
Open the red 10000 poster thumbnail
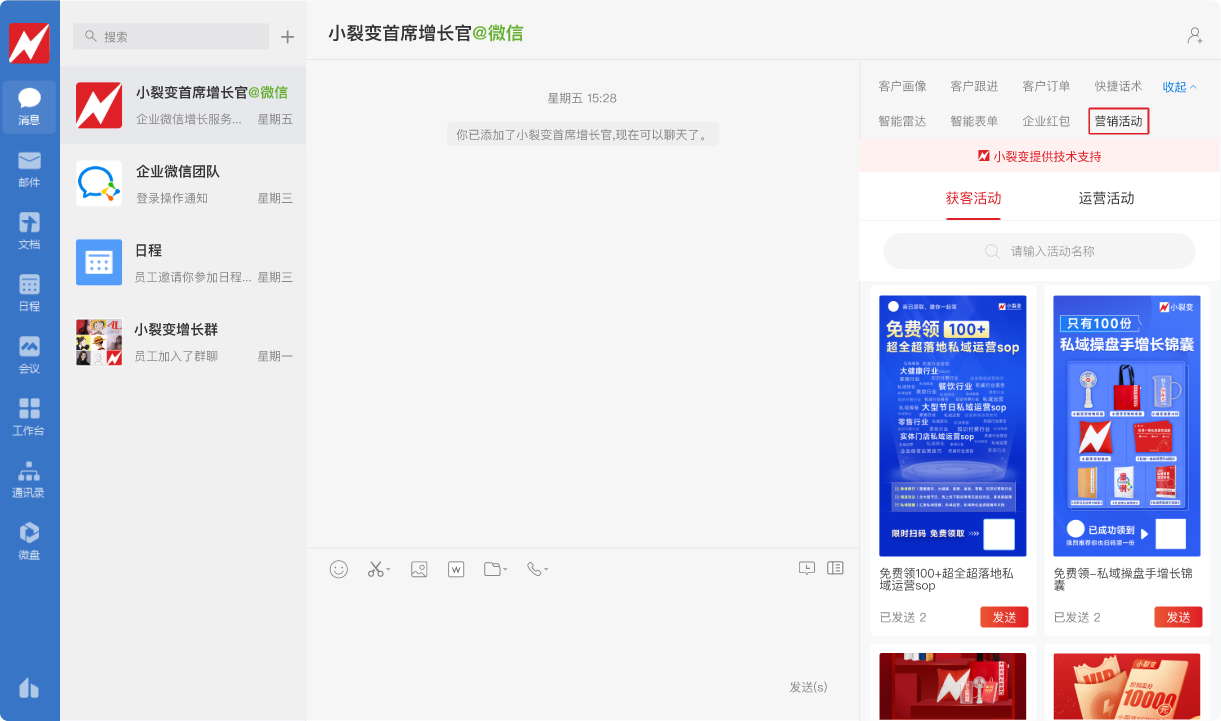click(1127, 686)
